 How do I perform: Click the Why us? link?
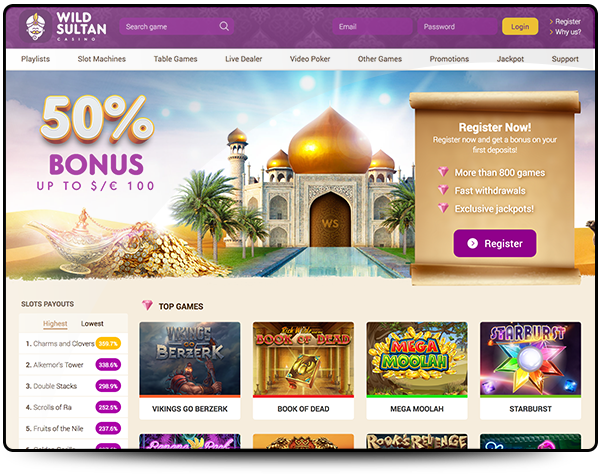[565, 32]
